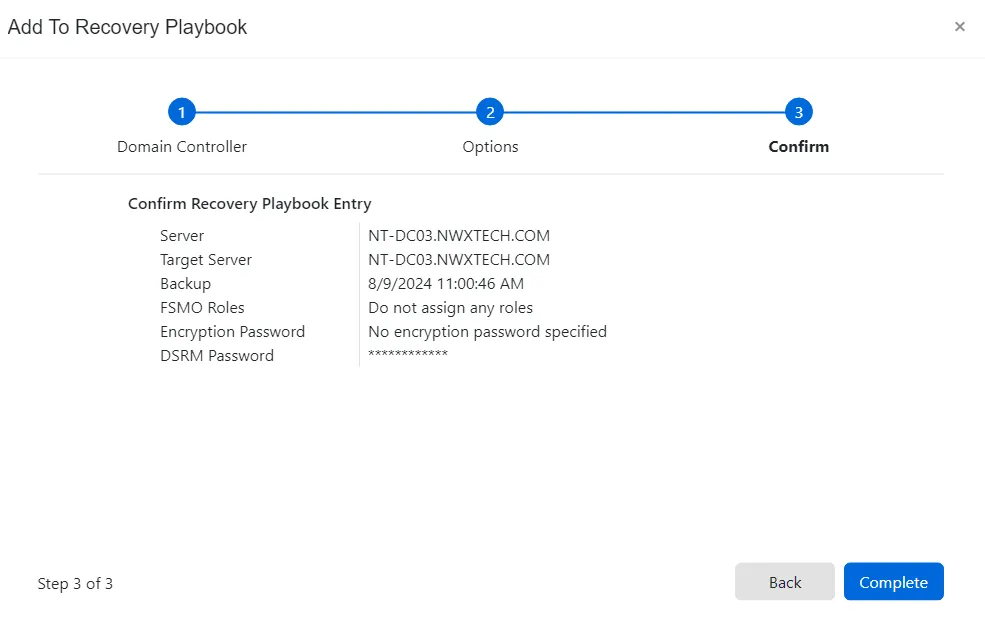985x628 pixels.
Task: Open the Confirm step label
Action: [x=798, y=146]
